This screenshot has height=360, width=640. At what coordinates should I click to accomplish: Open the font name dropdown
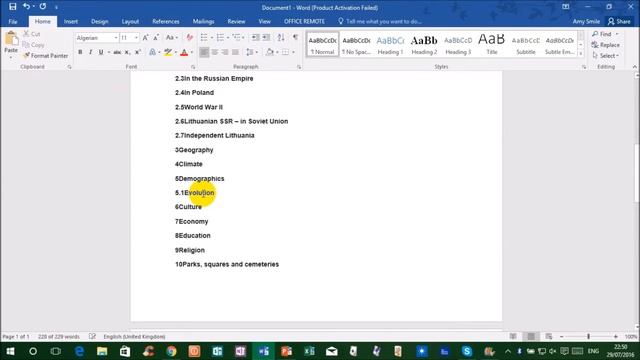(116, 38)
